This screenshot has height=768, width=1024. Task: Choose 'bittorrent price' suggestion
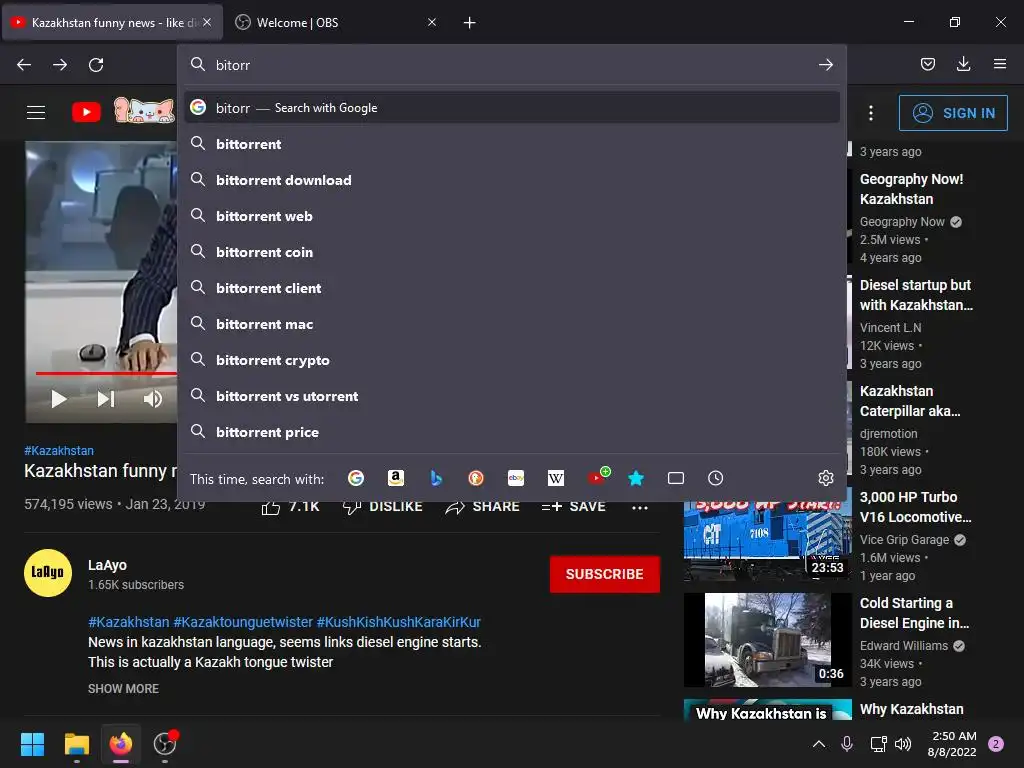point(512,432)
